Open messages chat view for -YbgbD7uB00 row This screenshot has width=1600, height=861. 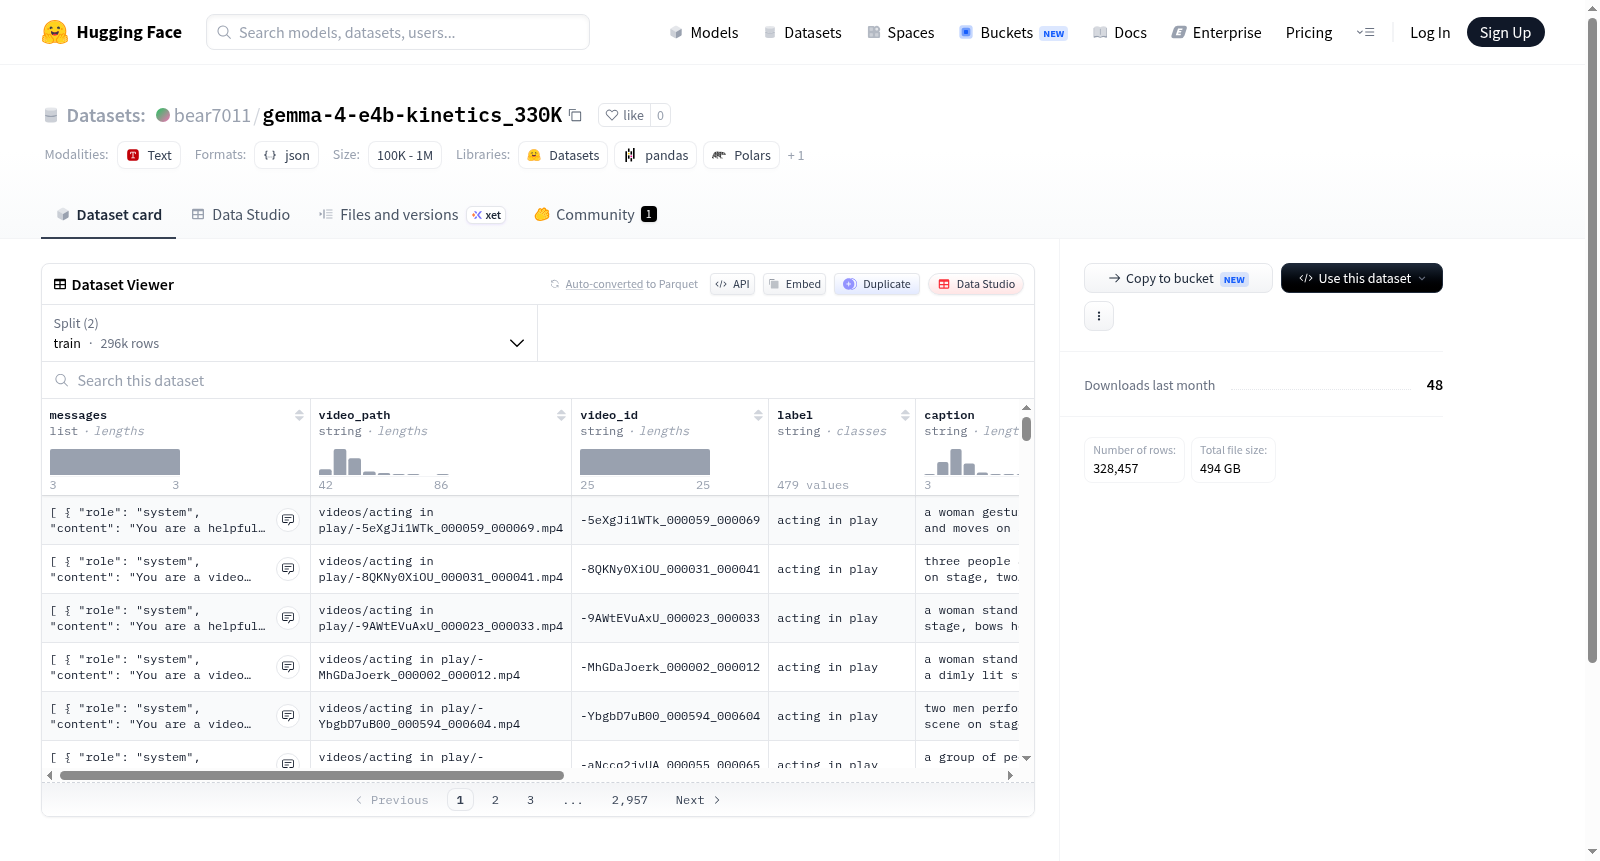[x=288, y=716]
